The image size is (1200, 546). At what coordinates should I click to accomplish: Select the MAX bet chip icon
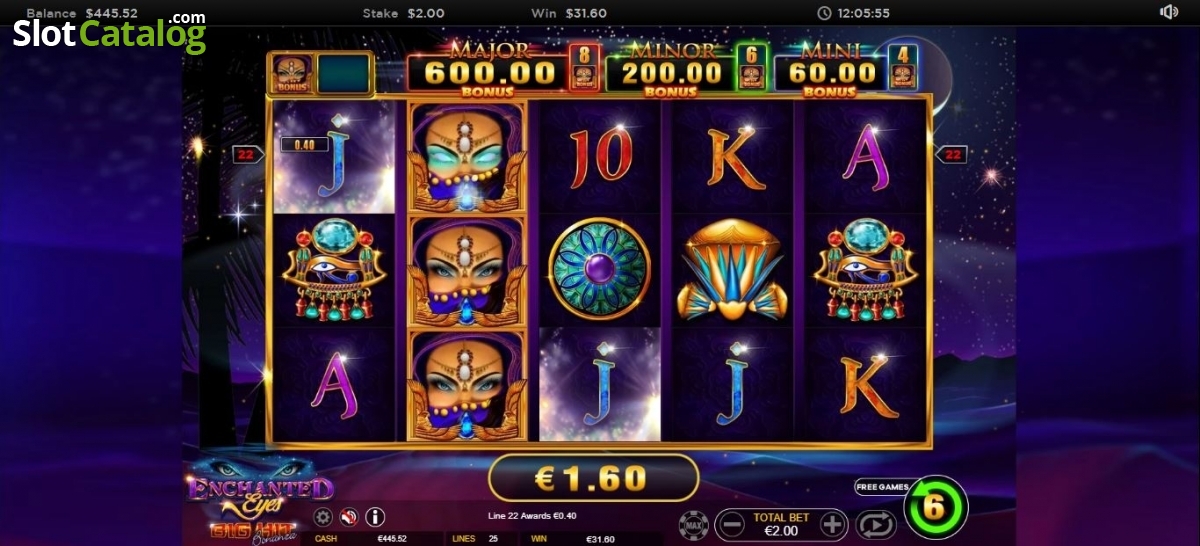click(695, 523)
